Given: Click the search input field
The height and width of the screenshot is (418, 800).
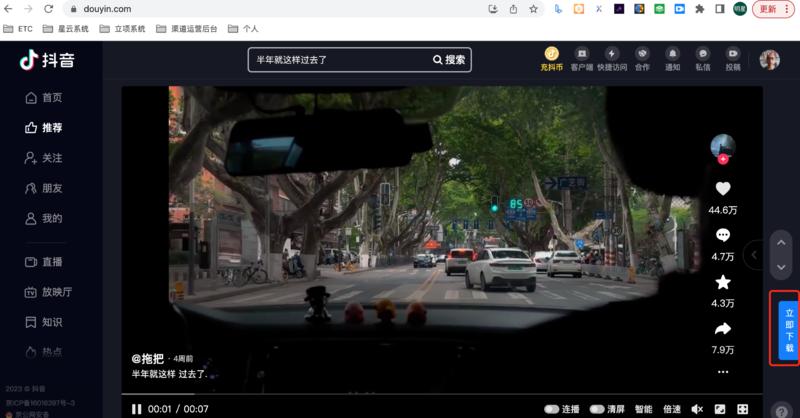Looking at the screenshot, I should [339, 60].
